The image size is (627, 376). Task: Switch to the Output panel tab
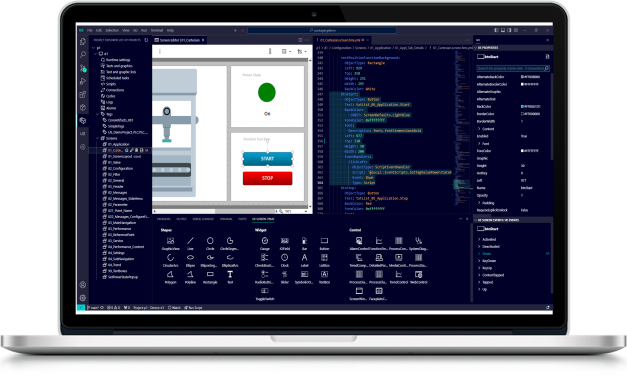click(x=182, y=219)
